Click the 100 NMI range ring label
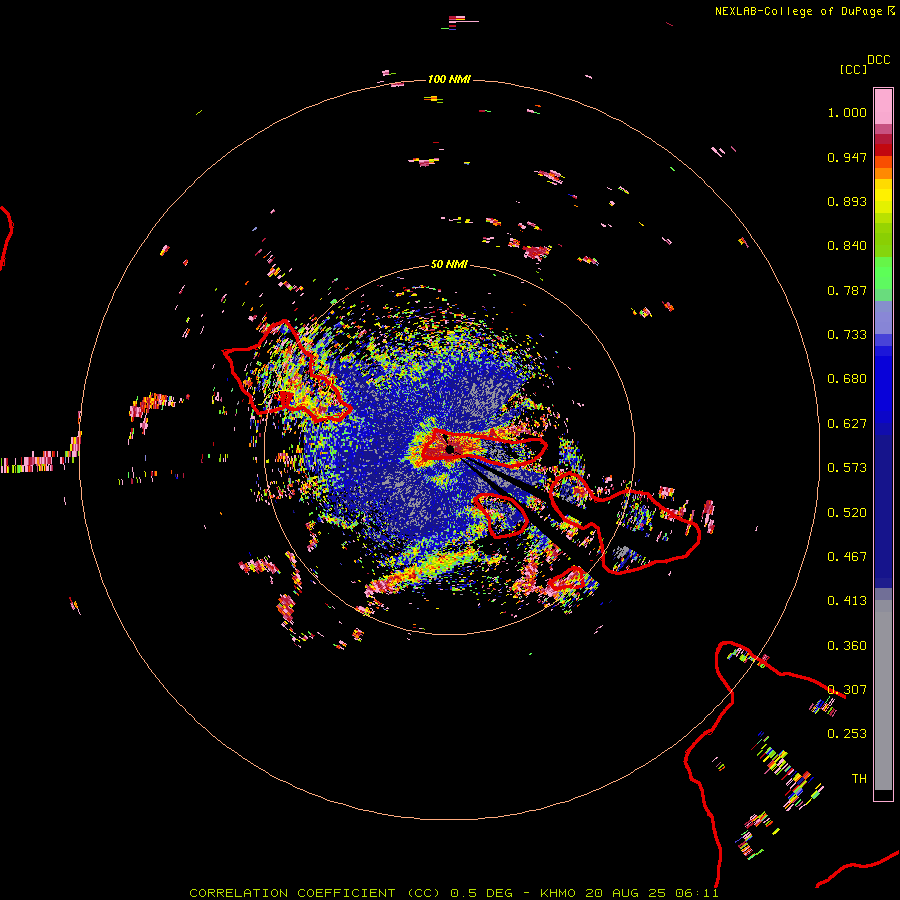Viewport: 900px width, 900px height. pyautogui.click(x=449, y=79)
